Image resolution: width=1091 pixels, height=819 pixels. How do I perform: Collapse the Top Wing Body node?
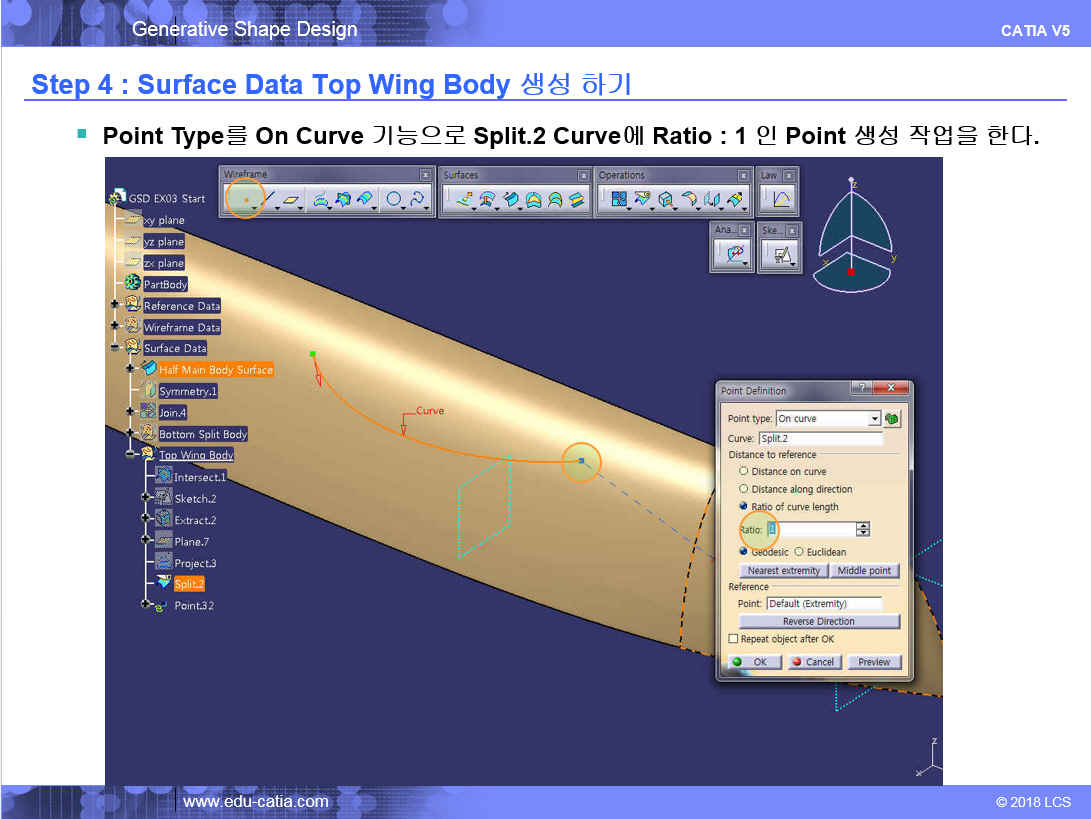pyautogui.click(x=130, y=455)
